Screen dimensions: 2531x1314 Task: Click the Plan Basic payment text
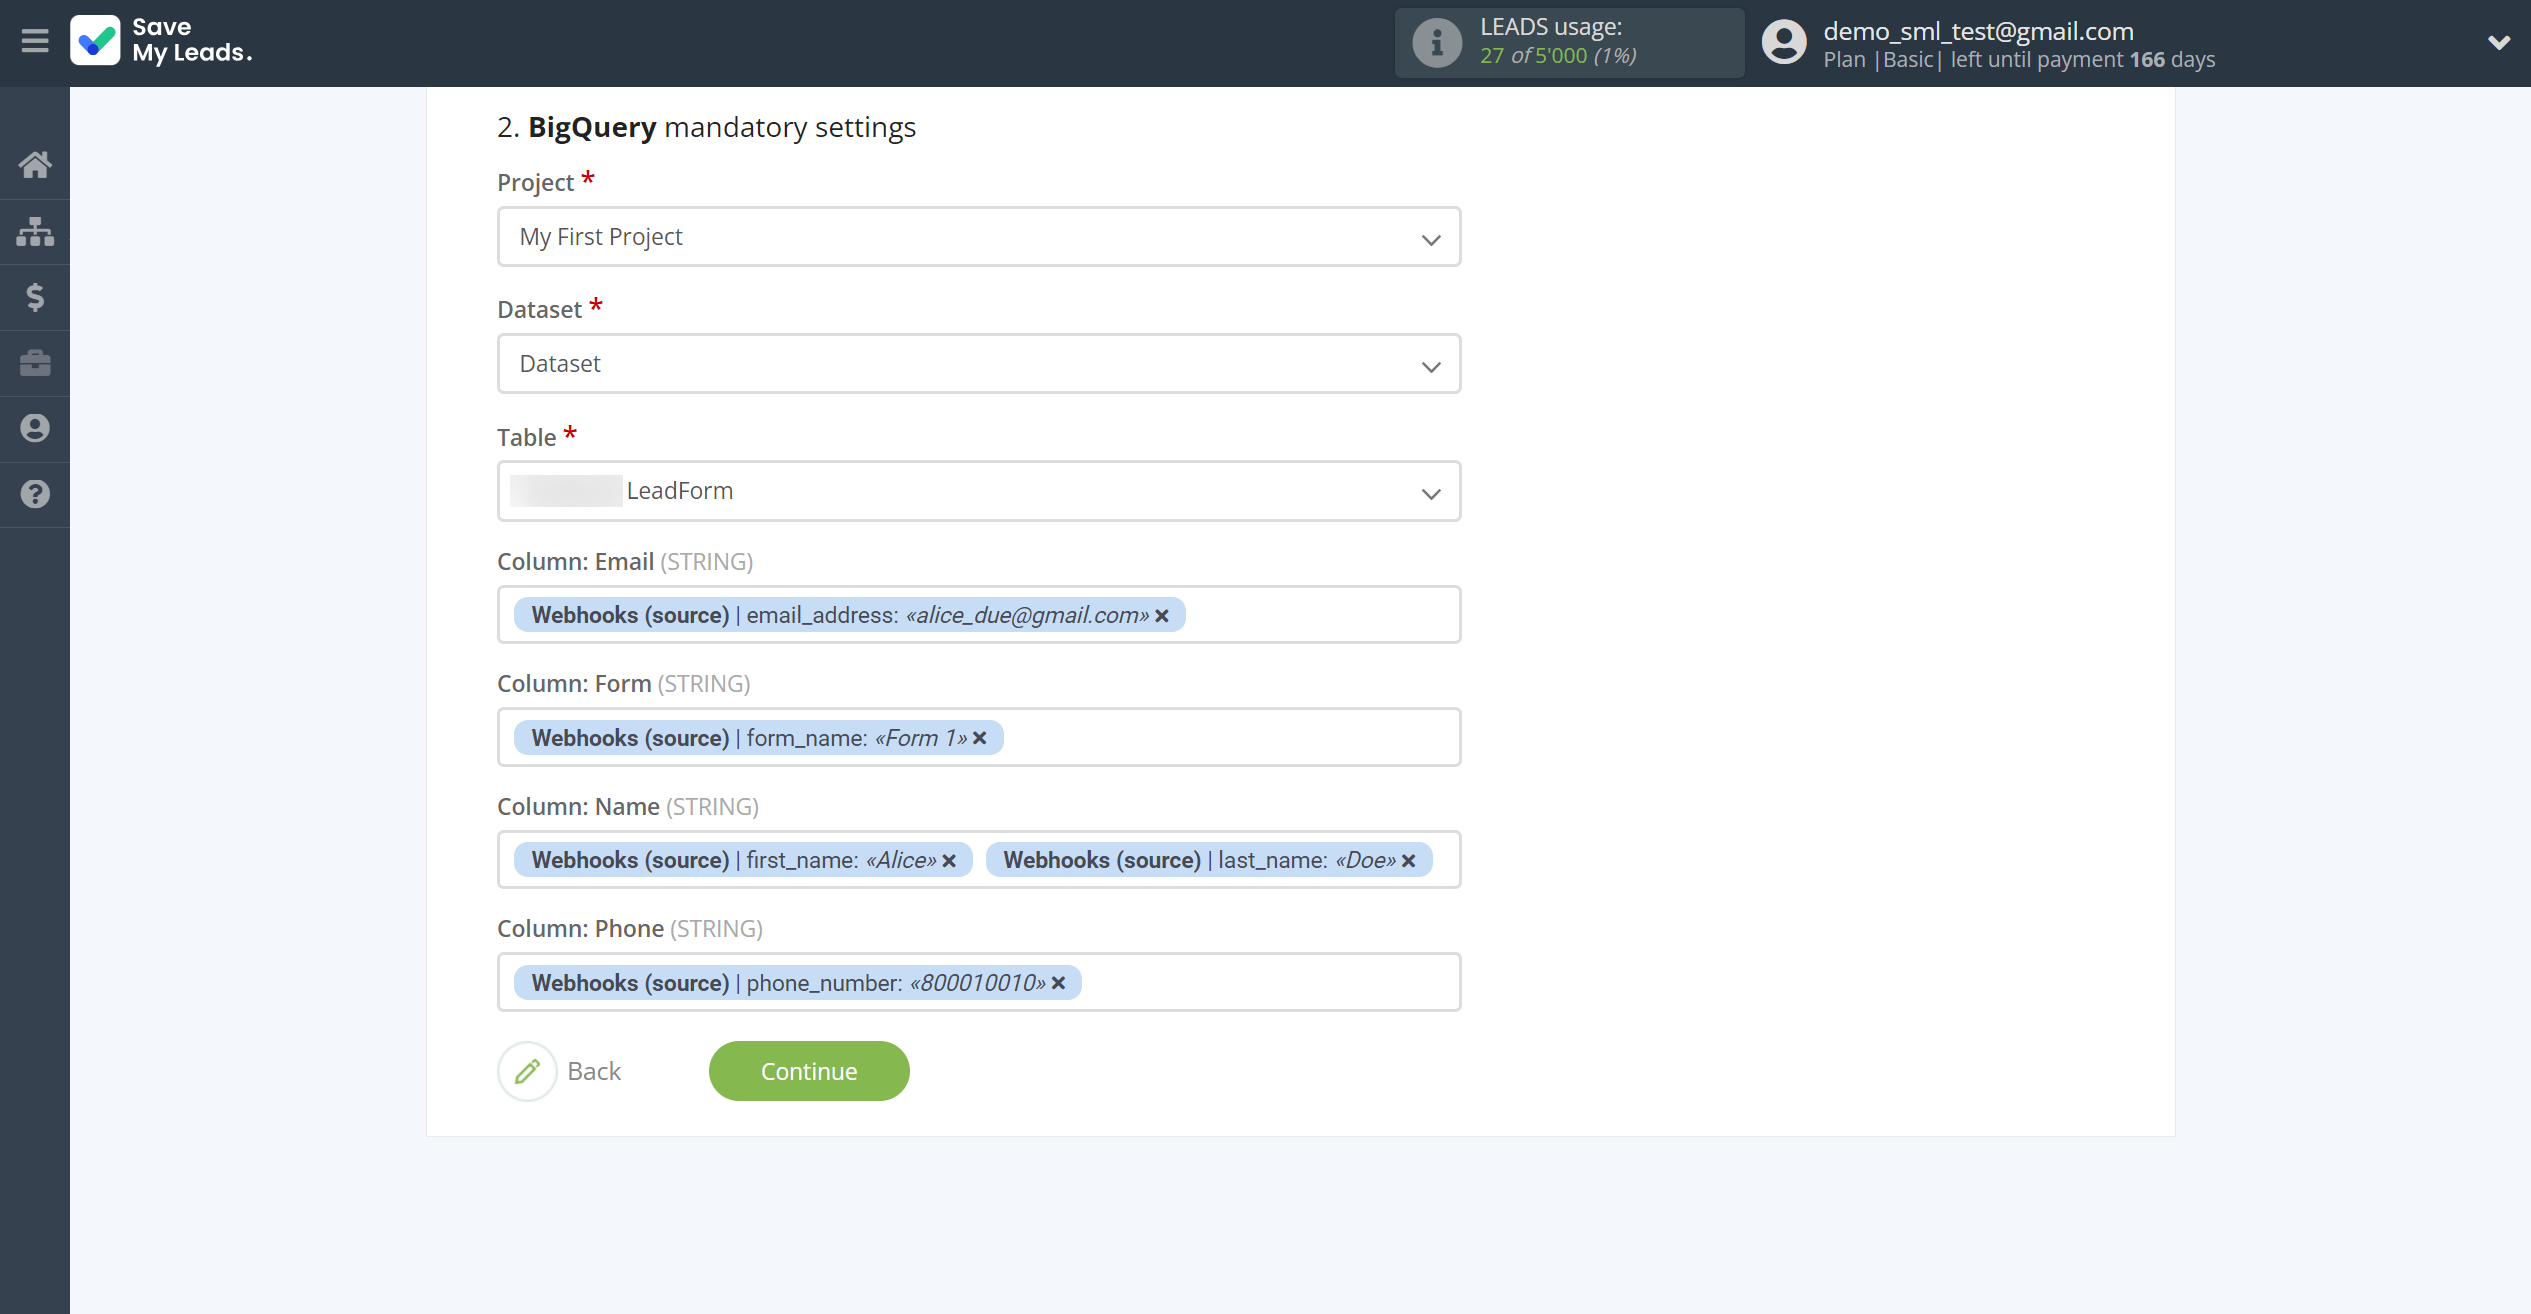tap(2019, 60)
